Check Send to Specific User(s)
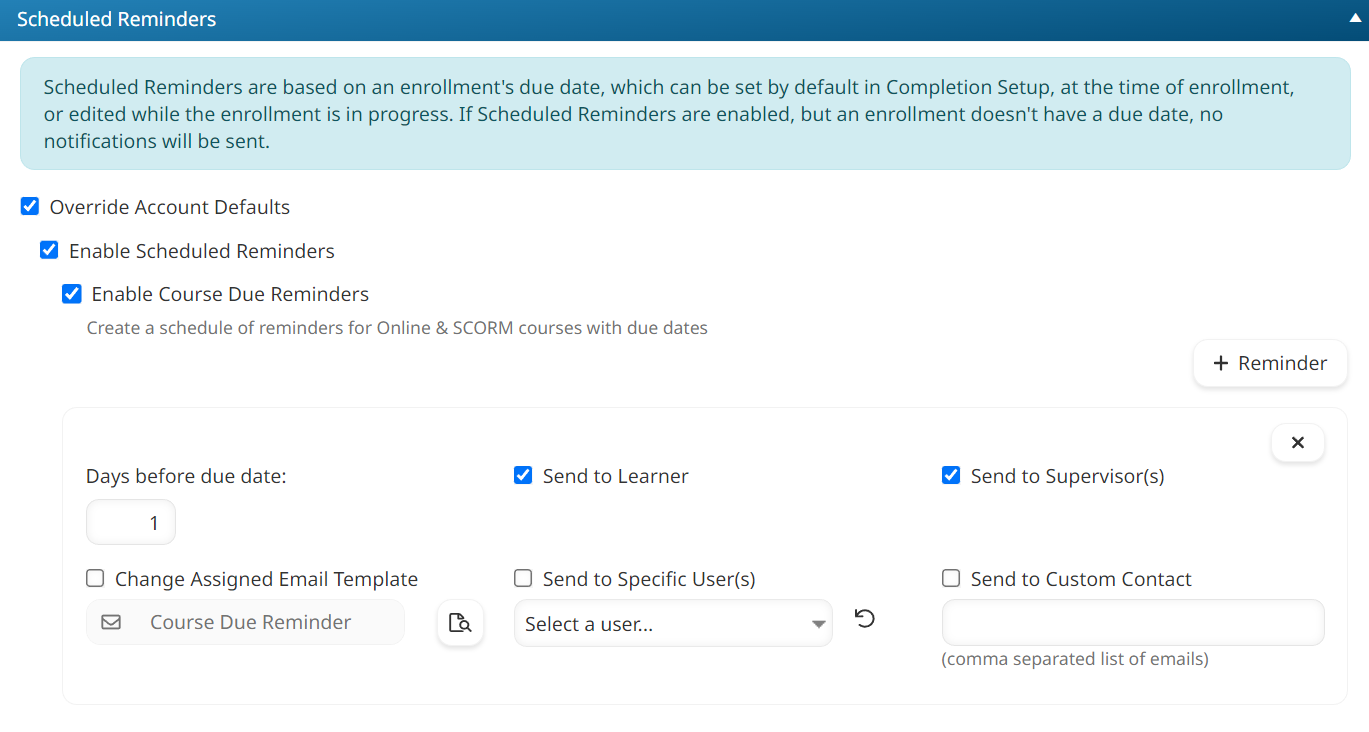 click(523, 578)
